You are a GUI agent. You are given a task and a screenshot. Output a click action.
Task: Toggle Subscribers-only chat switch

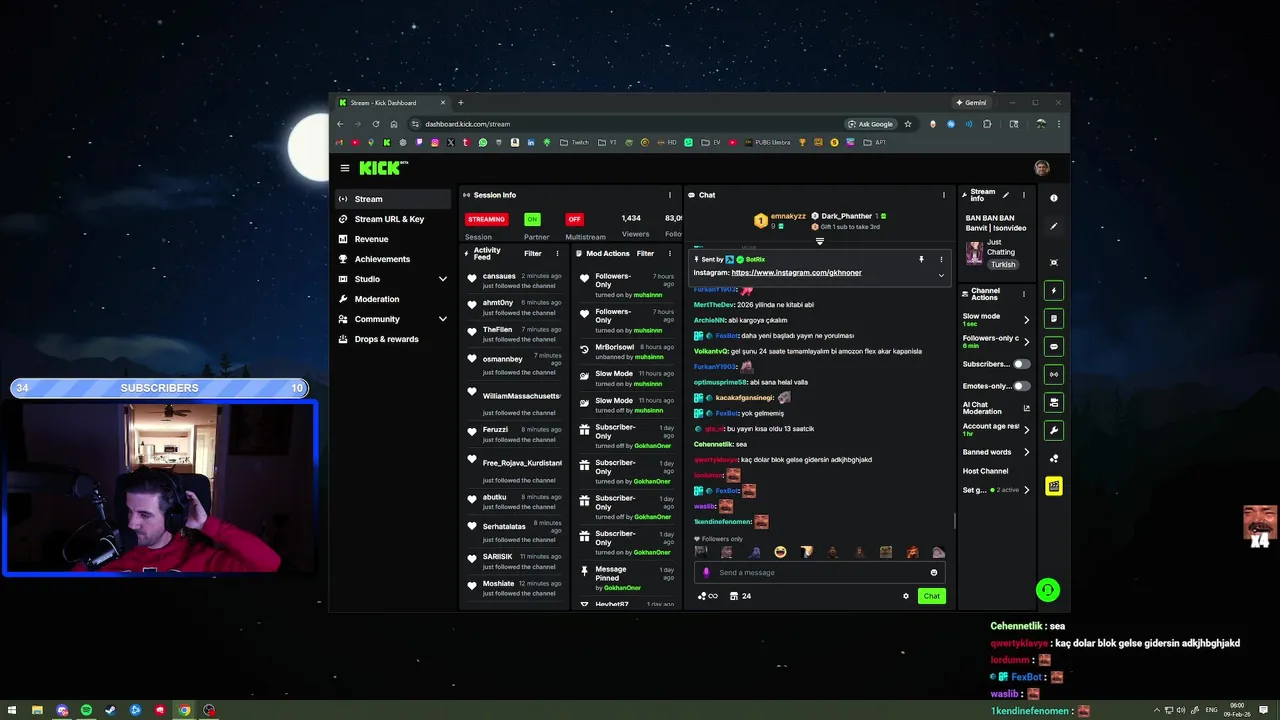tap(1021, 364)
